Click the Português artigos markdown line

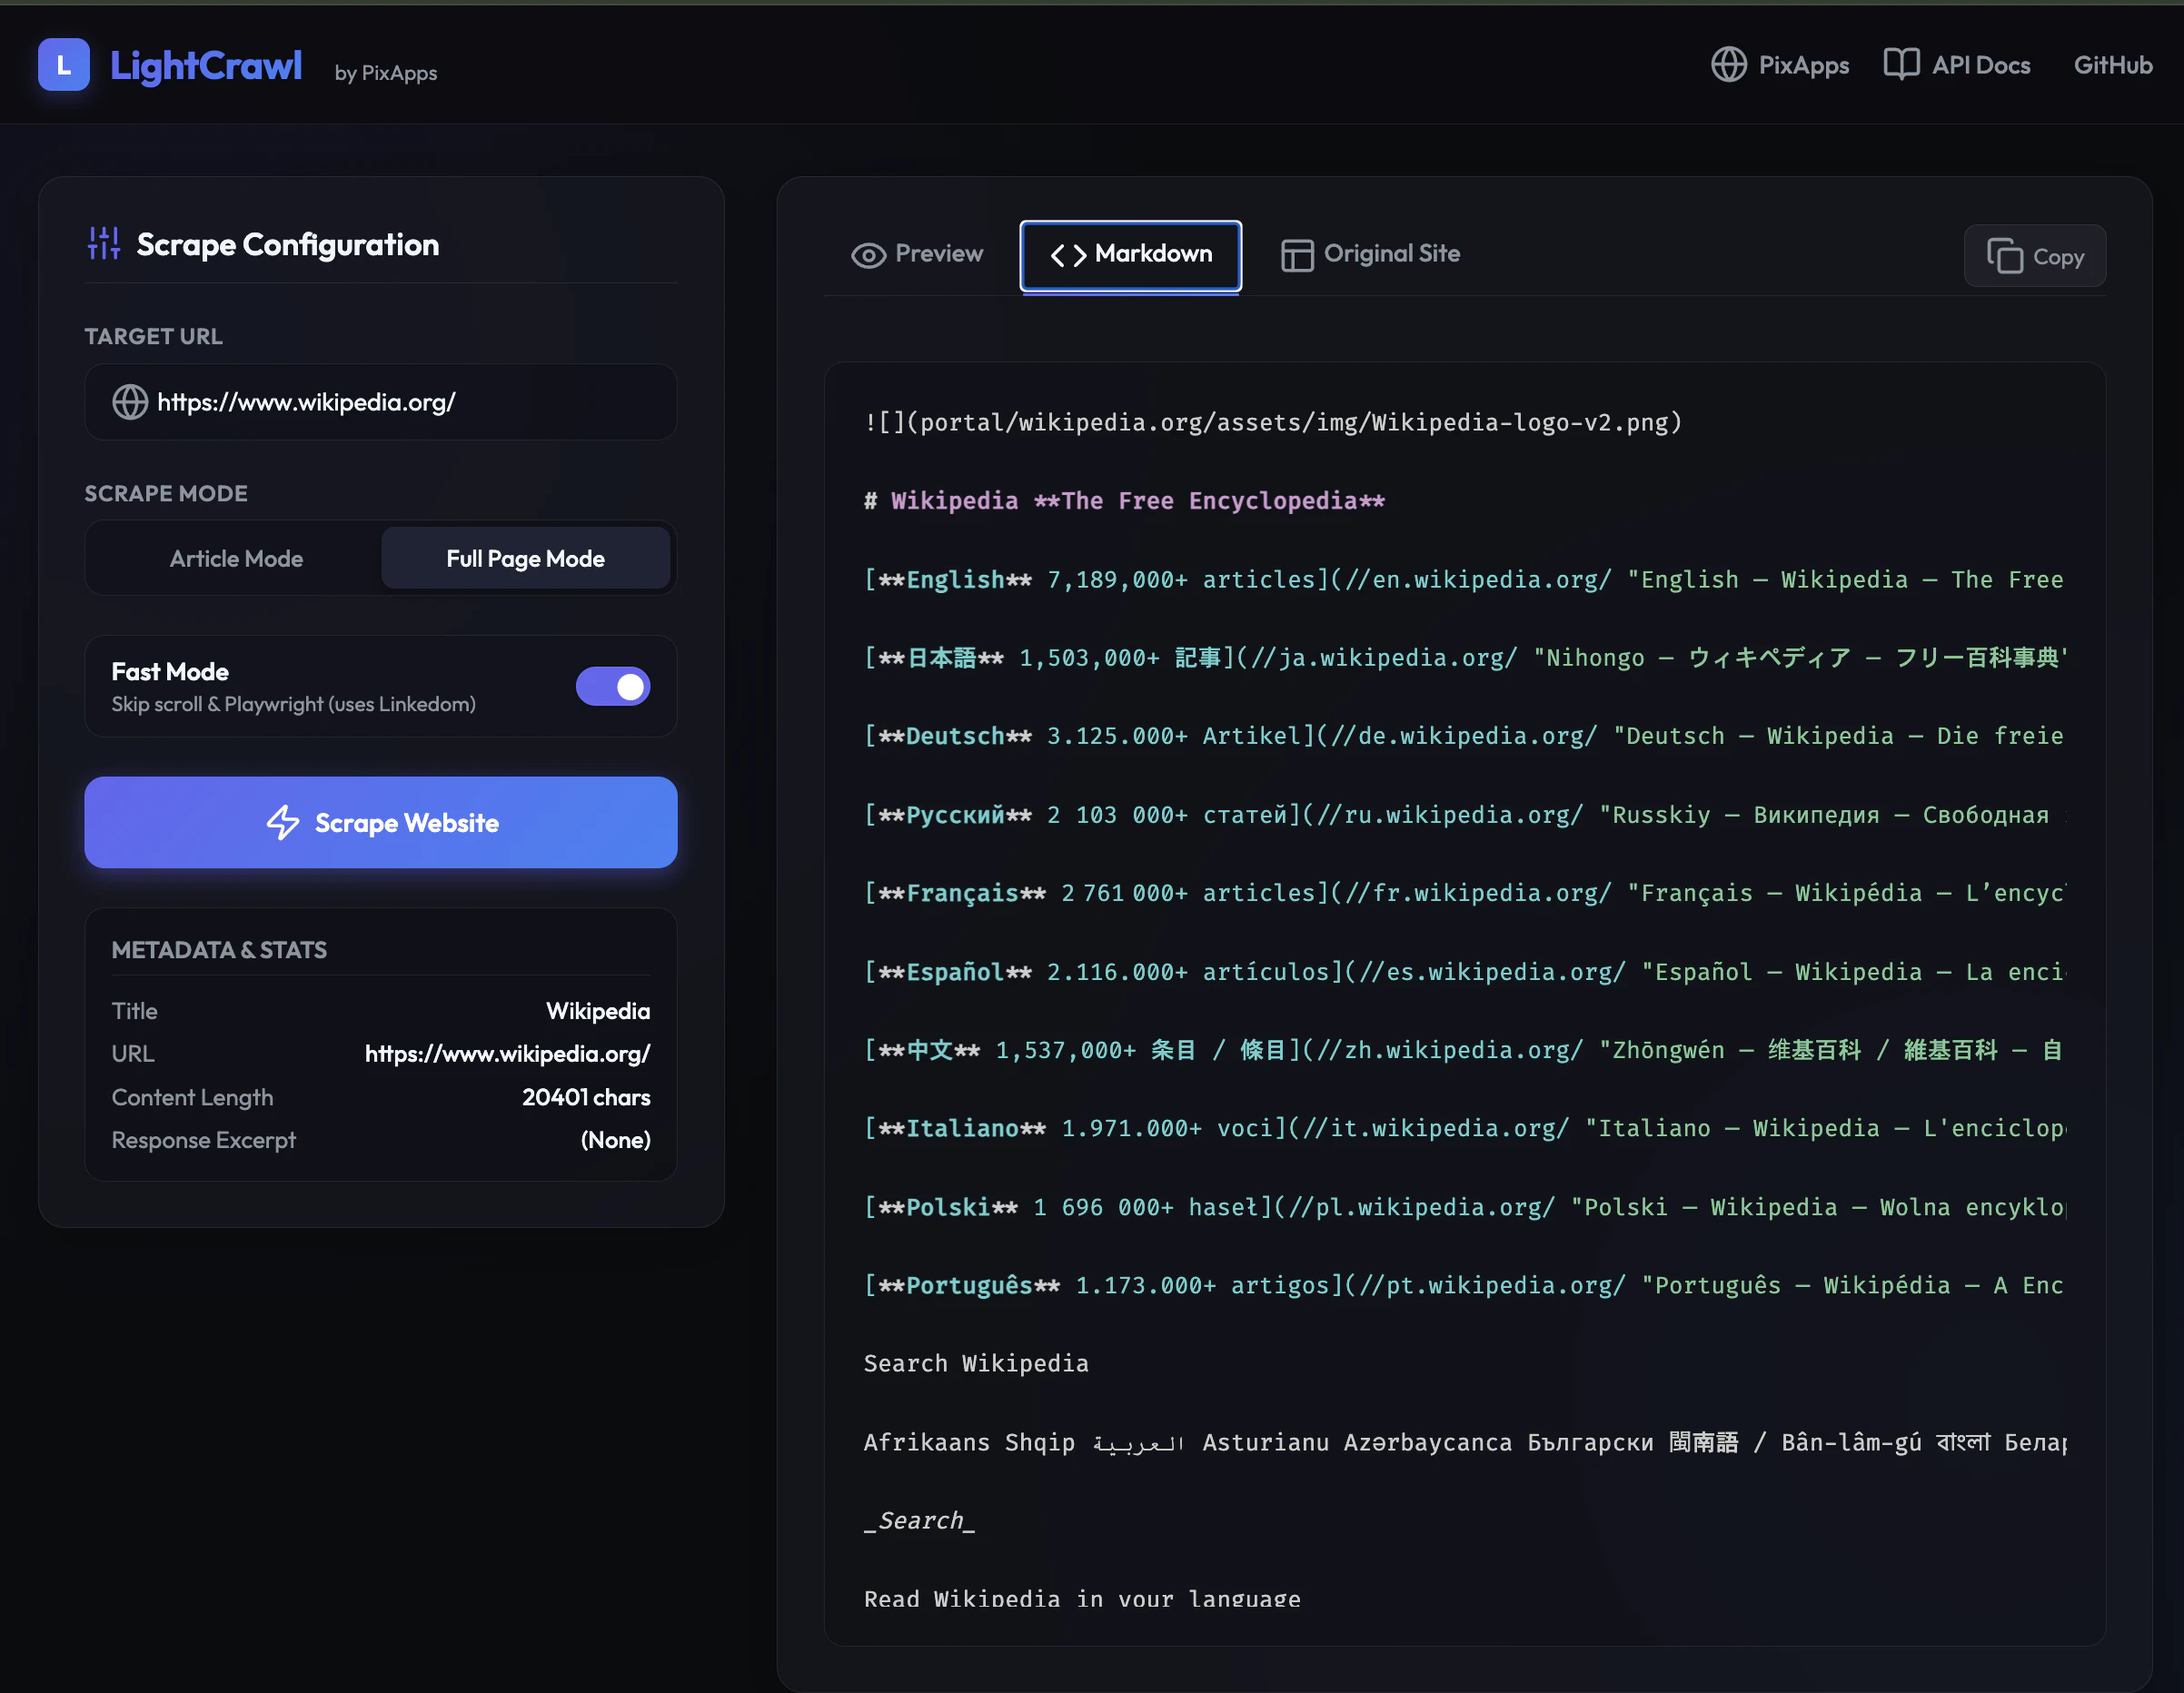click(x=1464, y=1285)
